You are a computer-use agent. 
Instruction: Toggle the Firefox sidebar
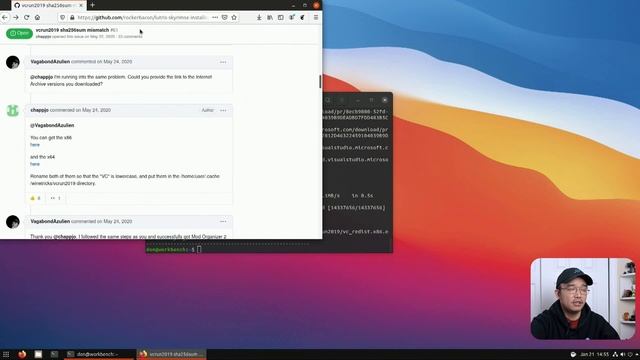[x=281, y=18]
